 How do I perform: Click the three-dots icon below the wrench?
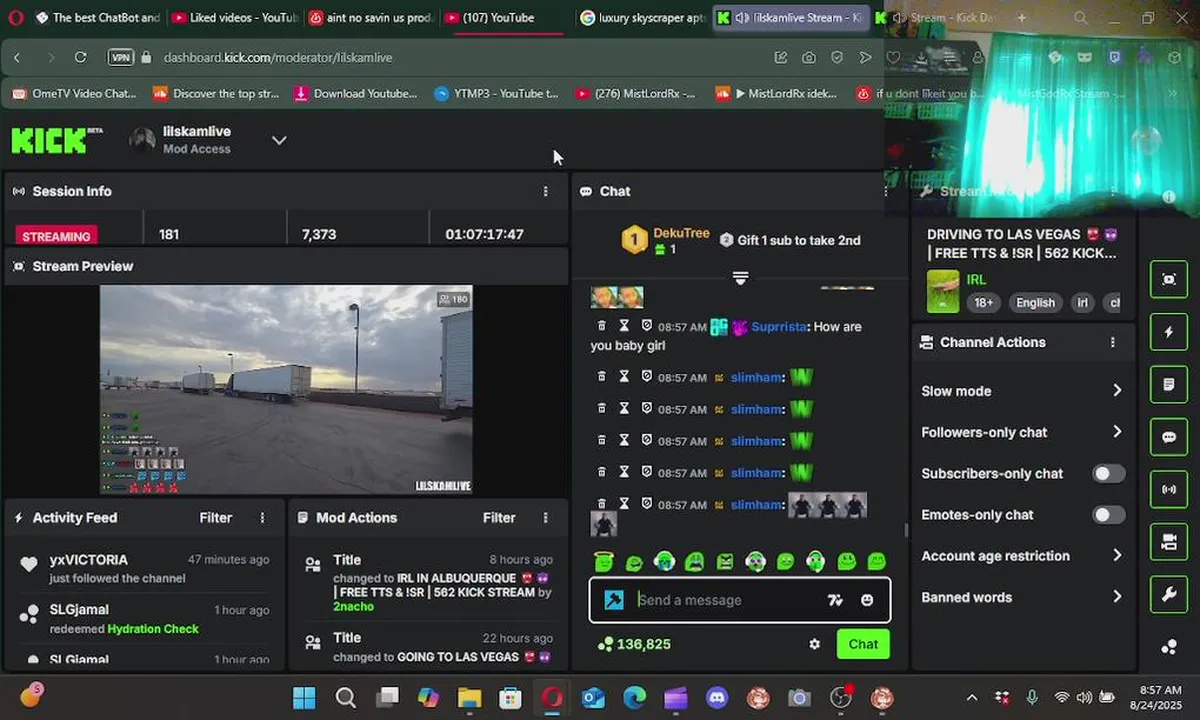(x=1169, y=647)
